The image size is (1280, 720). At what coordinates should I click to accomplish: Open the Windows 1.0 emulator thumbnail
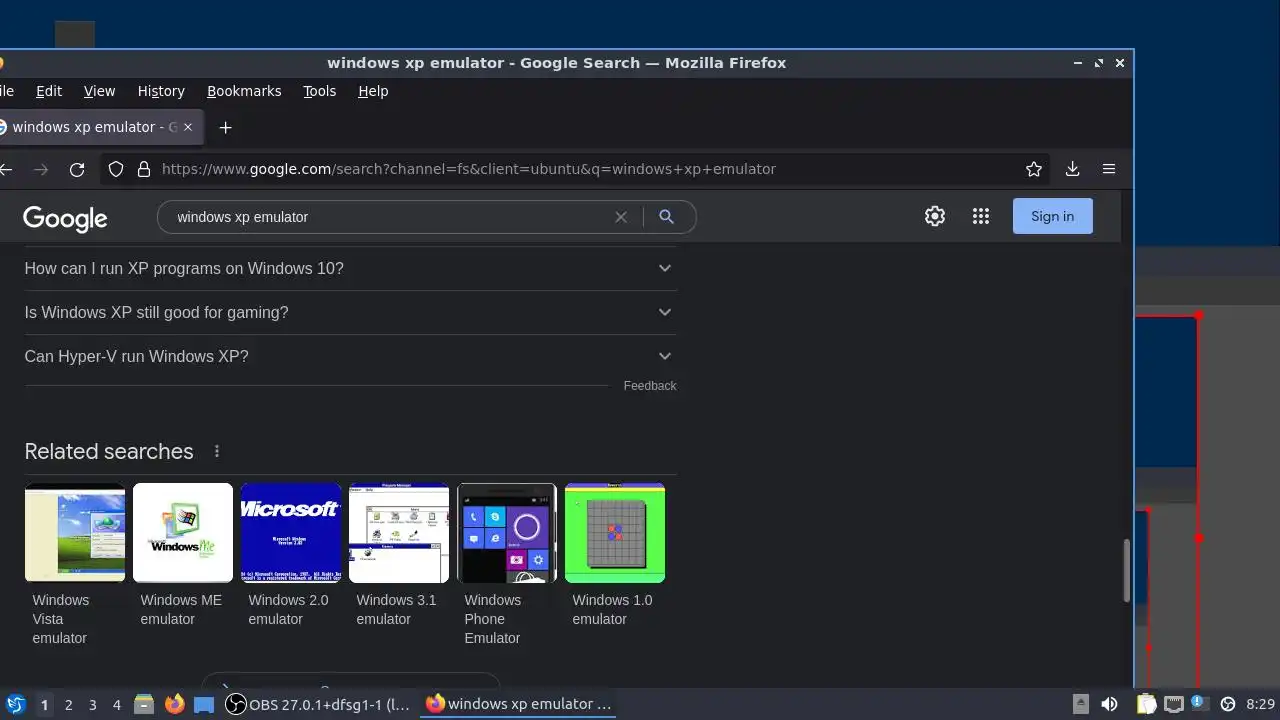pyautogui.click(x=615, y=533)
